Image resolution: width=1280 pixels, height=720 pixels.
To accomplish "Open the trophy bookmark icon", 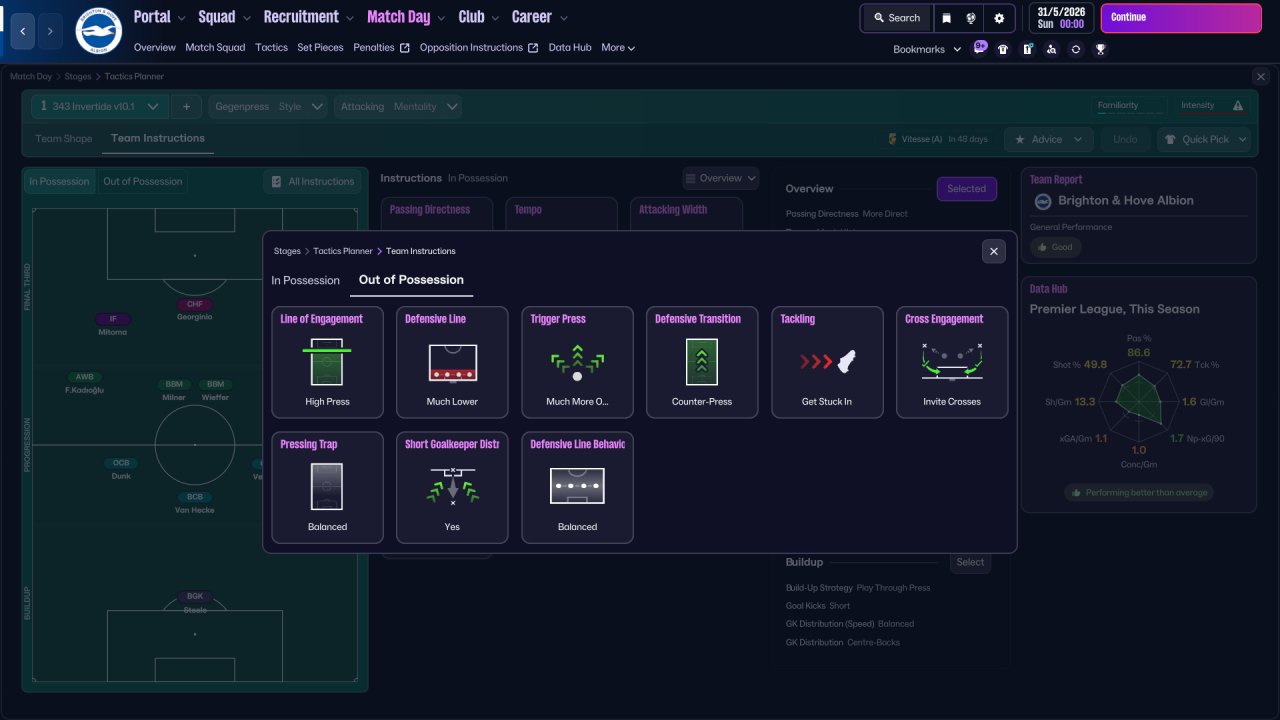I will pos(1100,49).
